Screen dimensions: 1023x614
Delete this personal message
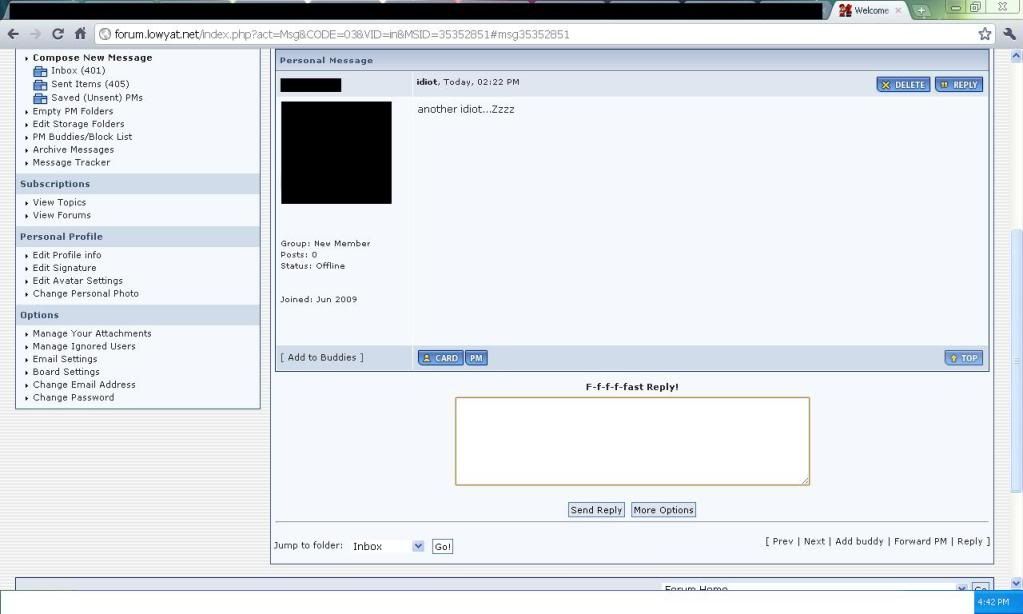pos(902,85)
